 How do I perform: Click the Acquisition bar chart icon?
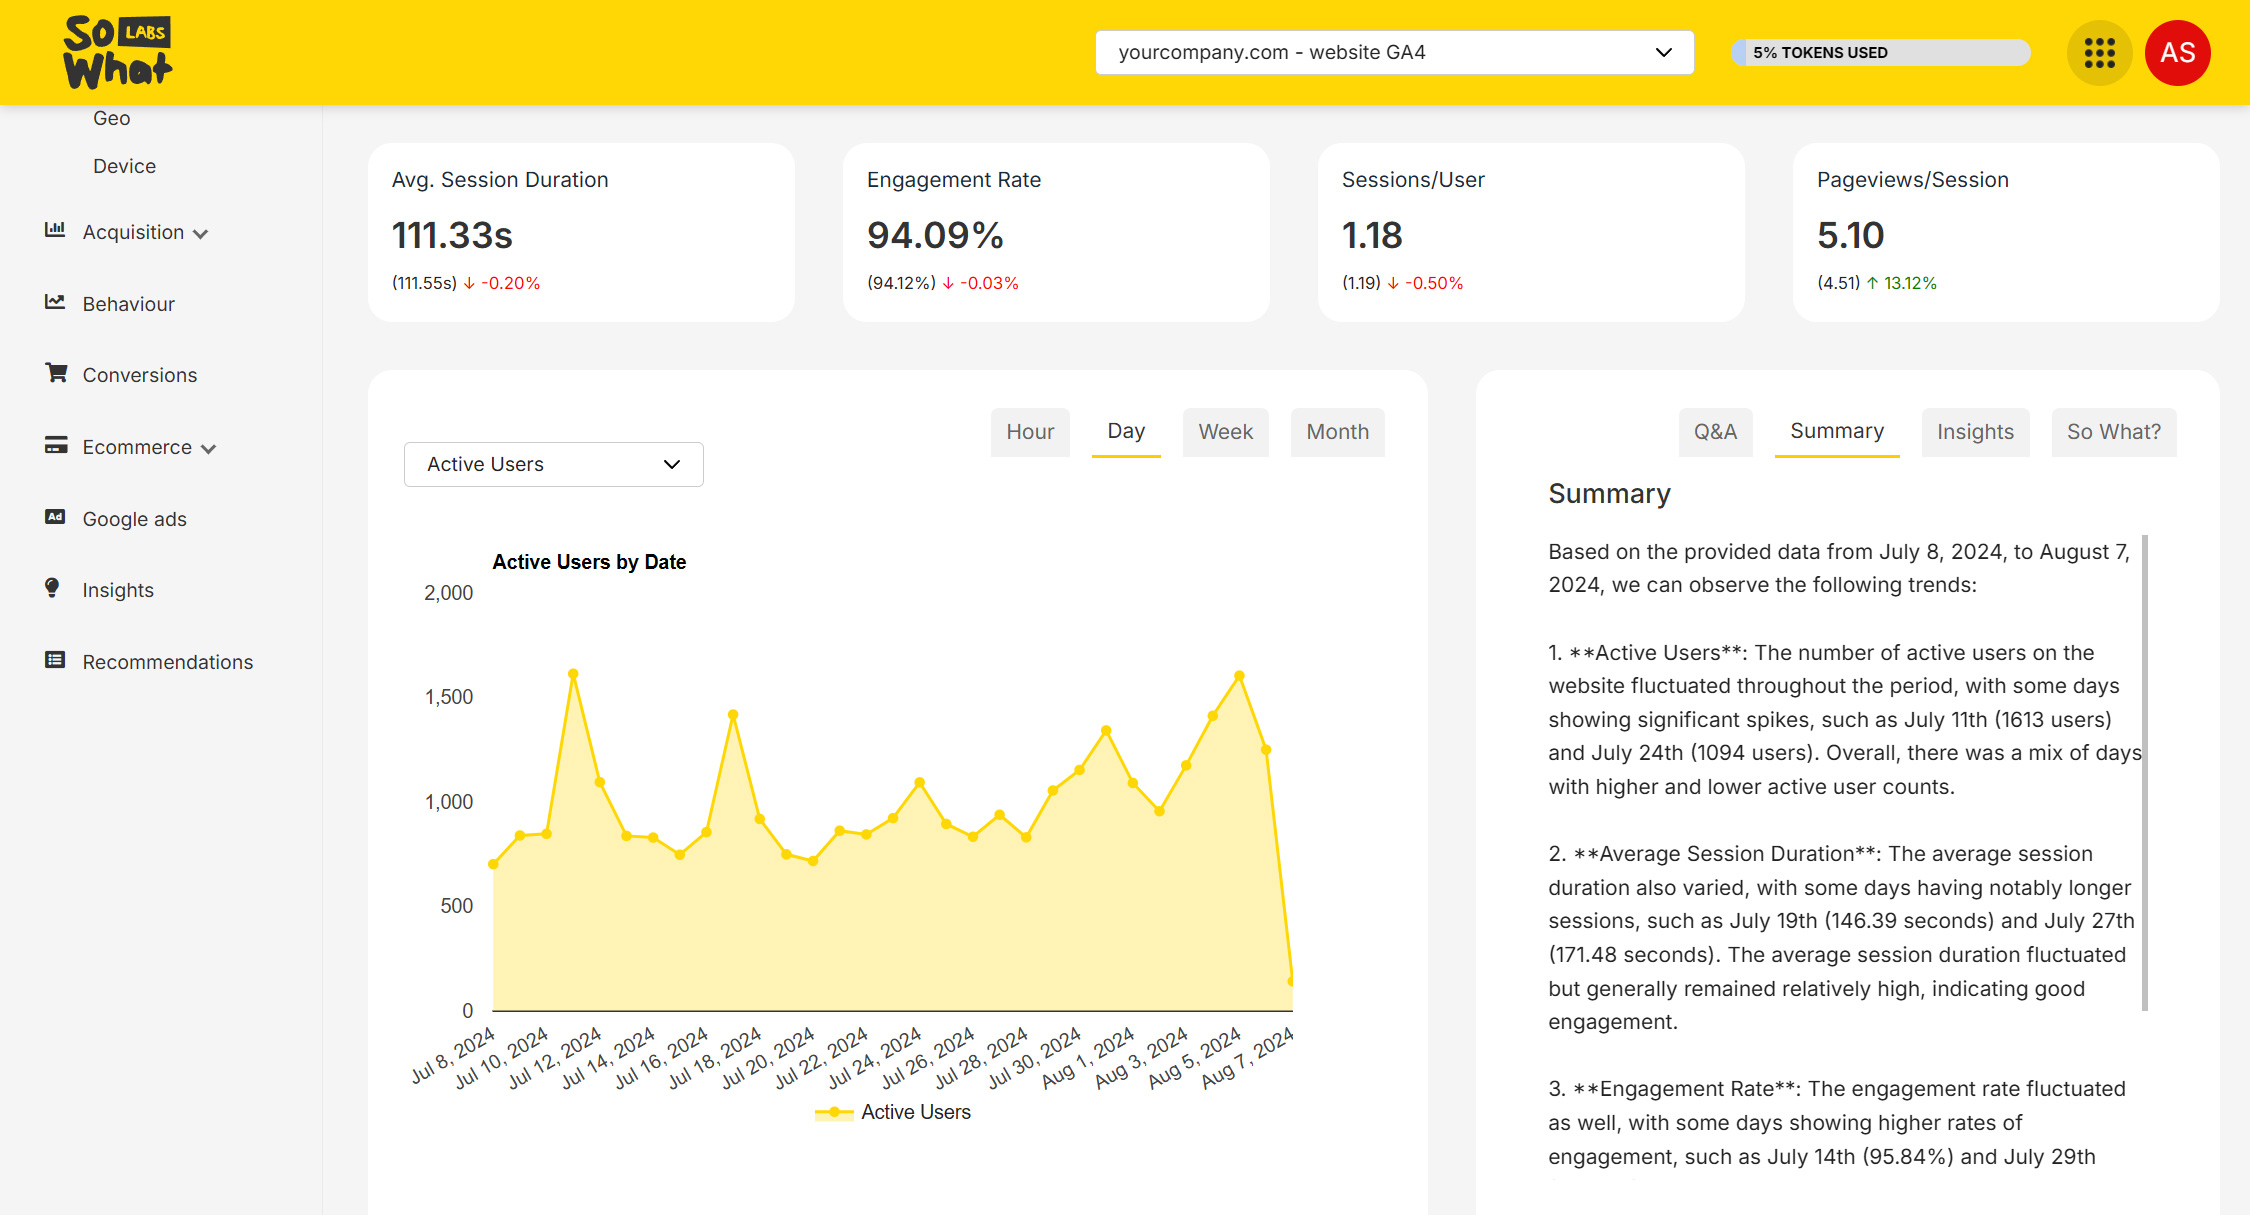55,230
